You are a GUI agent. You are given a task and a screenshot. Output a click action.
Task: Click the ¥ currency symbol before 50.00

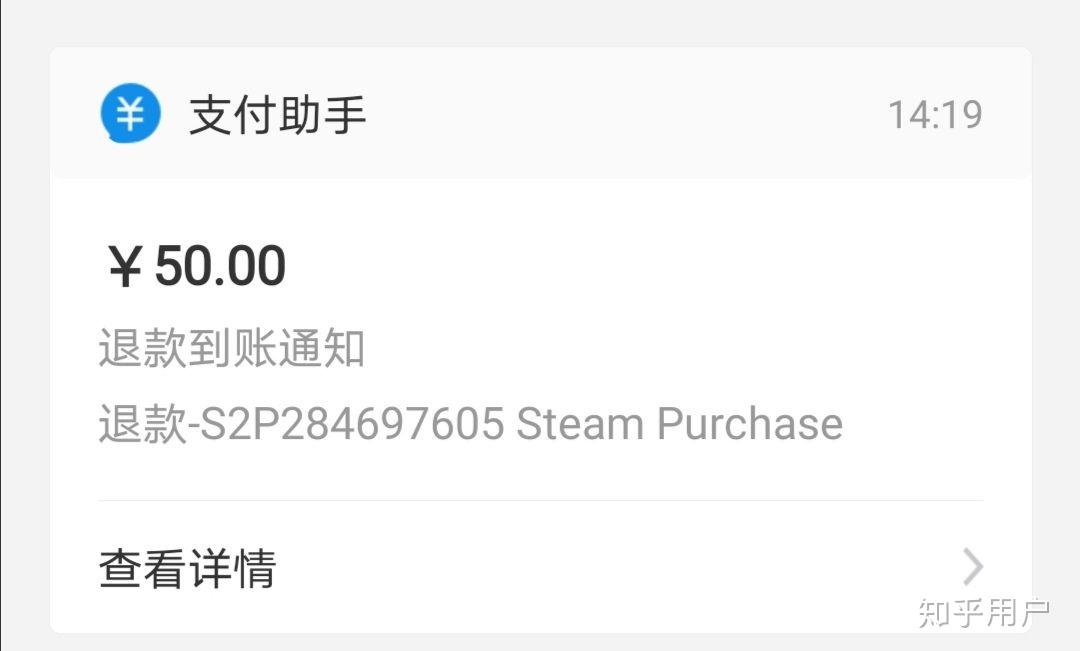pos(125,267)
